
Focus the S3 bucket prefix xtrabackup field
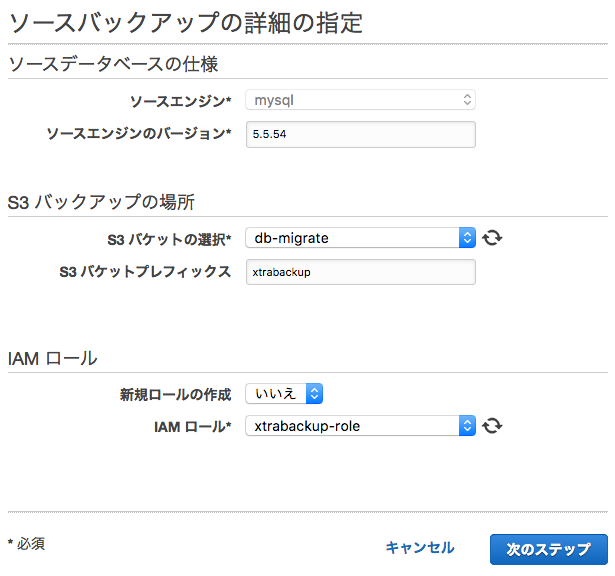pyautogui.click(x=361, y=272)
